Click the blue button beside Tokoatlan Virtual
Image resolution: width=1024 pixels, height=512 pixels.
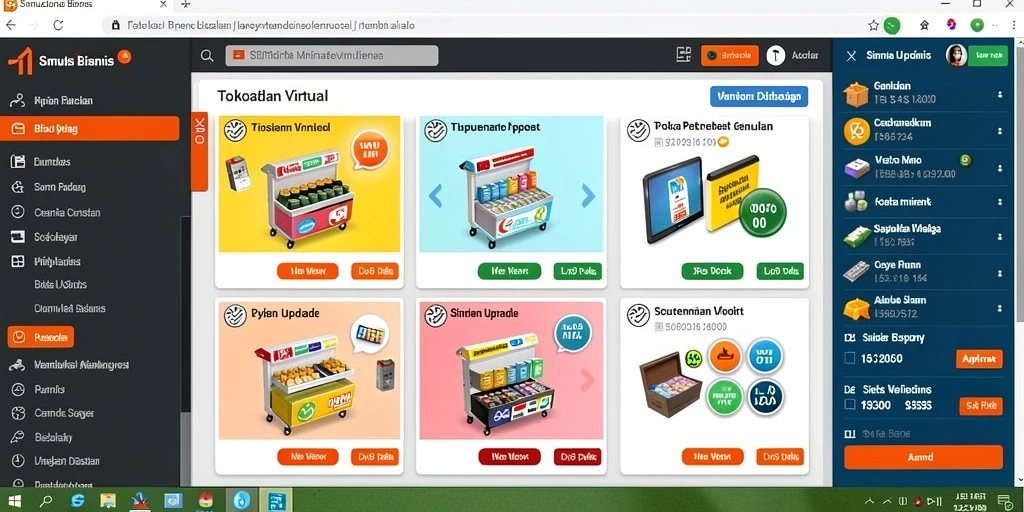[x=759, y=97]
